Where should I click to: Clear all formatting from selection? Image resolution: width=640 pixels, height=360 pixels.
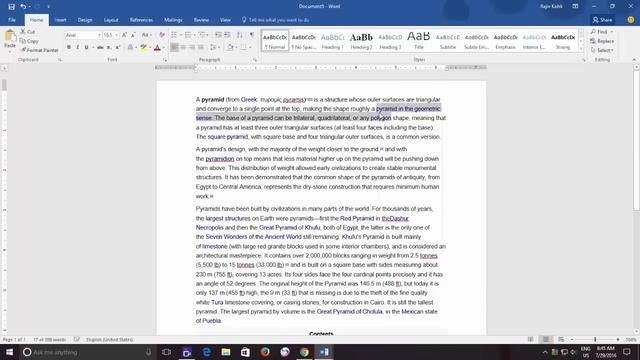pyautogui.click(x=162, y=35)
